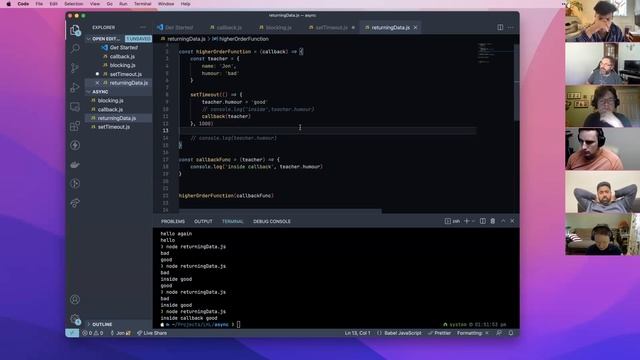The height and width of the screenshot is (360, 640).
Task: Click the Live Share status bar button
Action: pos(152,333)
